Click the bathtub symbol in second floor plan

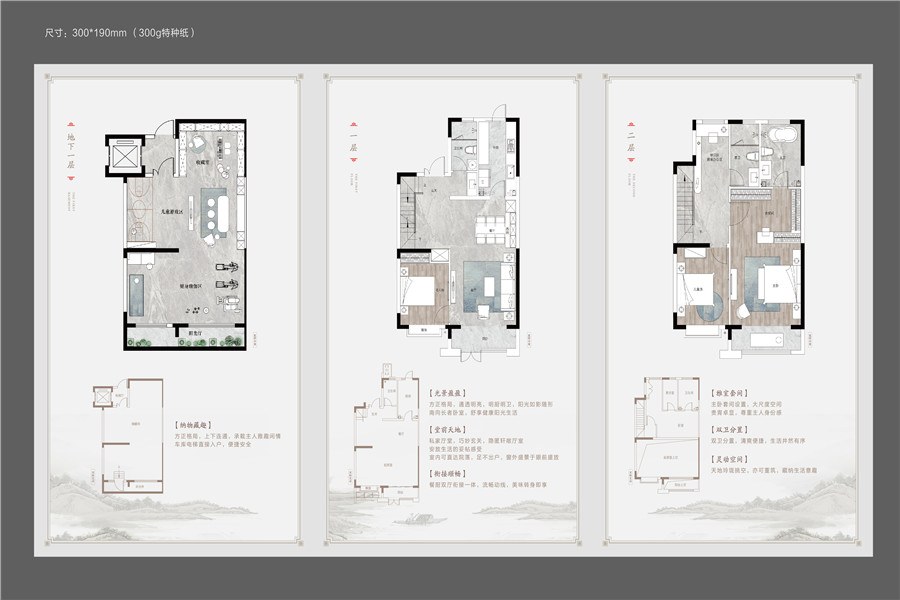[783, 137]
